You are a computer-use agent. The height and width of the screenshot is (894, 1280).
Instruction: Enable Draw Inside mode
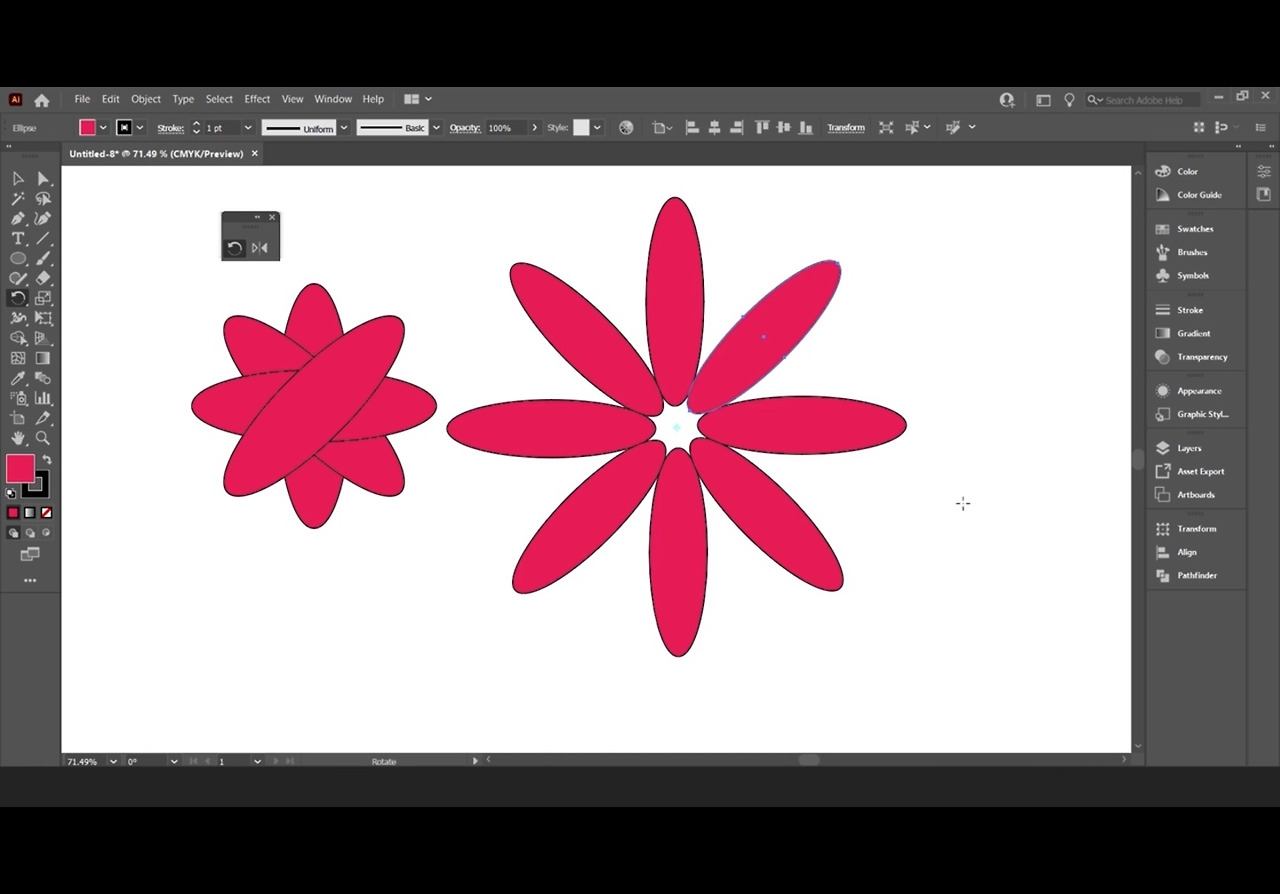pos(46,533)
